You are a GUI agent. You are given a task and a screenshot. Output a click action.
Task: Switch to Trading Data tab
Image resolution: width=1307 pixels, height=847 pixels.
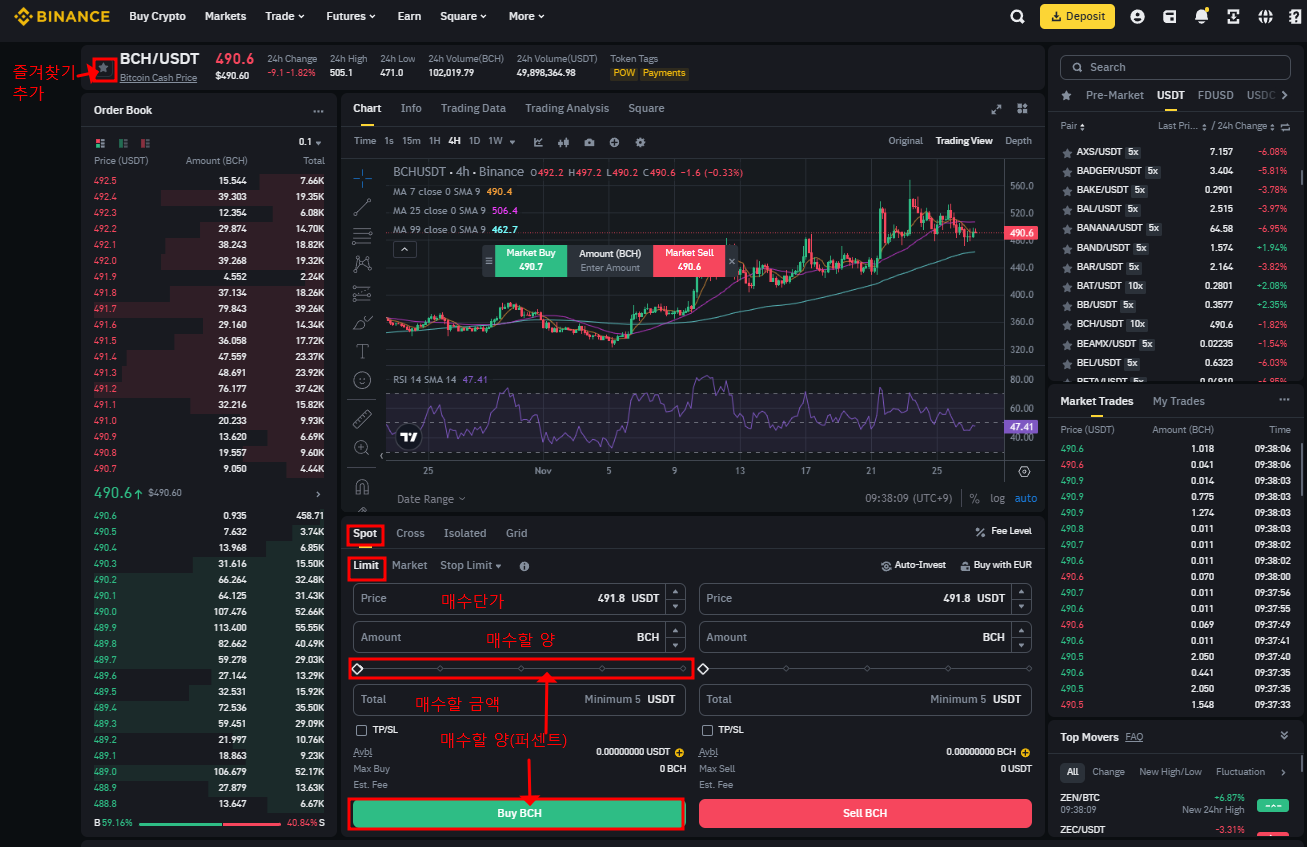[473, 108]
